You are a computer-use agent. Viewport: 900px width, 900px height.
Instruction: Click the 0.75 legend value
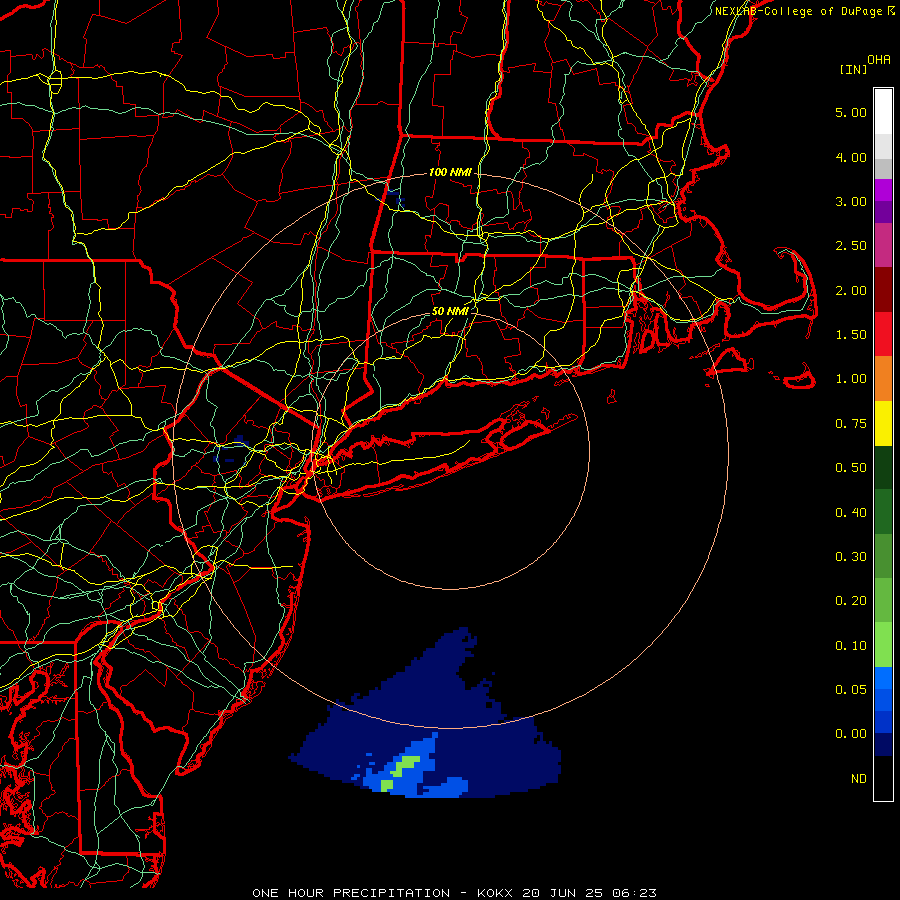(x=851, y=424)
